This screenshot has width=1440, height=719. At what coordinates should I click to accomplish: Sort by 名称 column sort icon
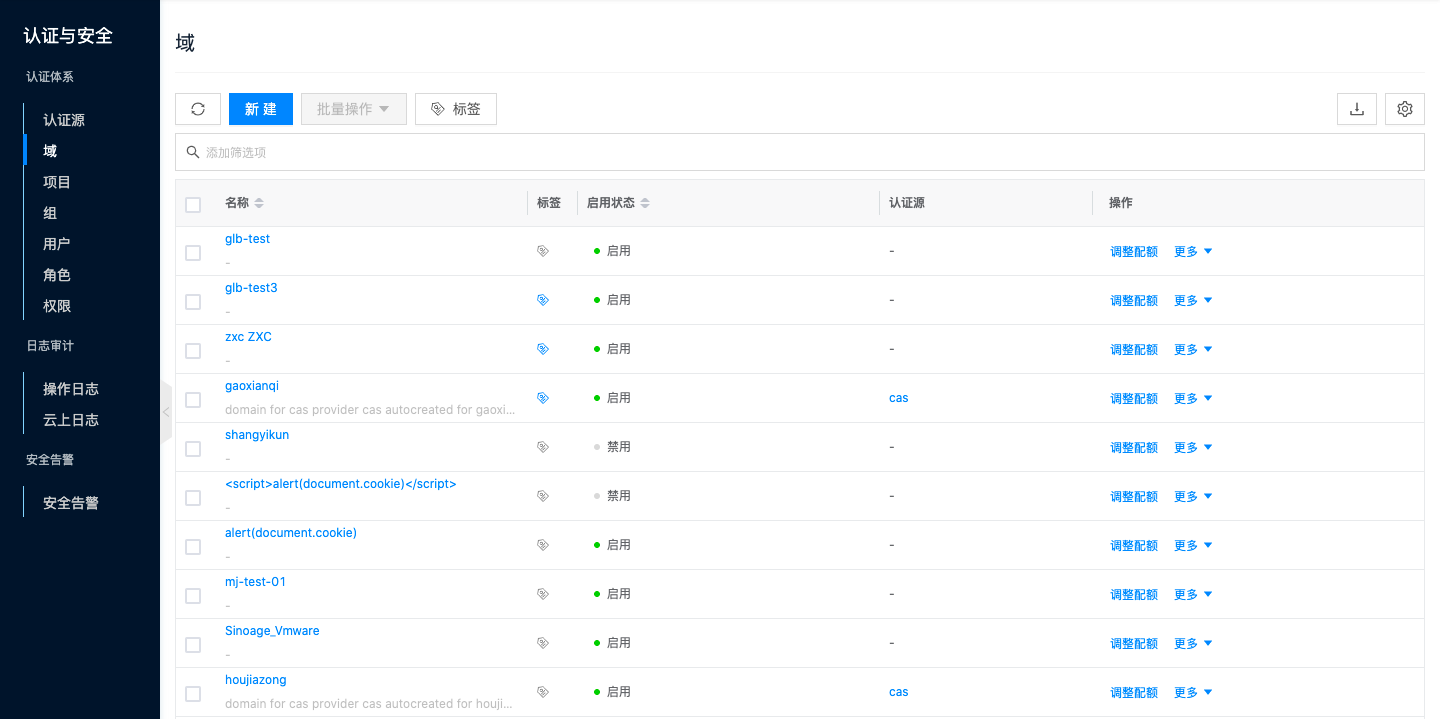click(x=259, y=203)
